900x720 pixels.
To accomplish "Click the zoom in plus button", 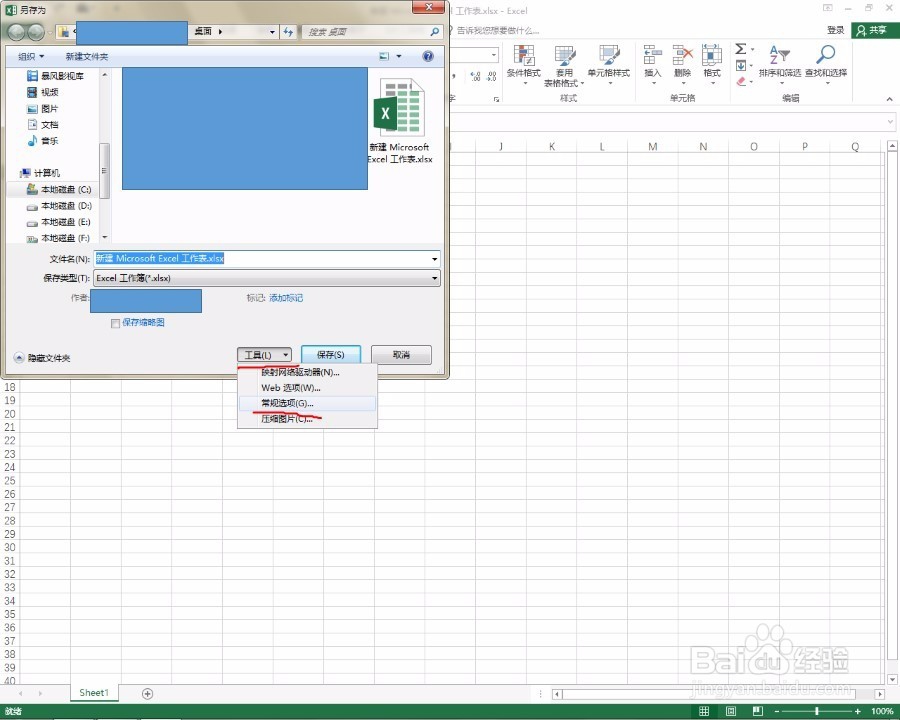I will pos(857,711).
